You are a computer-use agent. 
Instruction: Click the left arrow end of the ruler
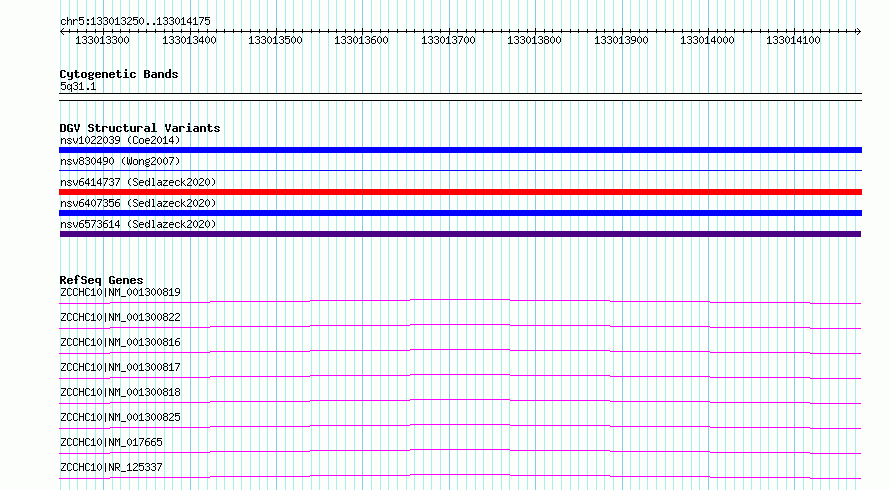[x=62, y=31]
